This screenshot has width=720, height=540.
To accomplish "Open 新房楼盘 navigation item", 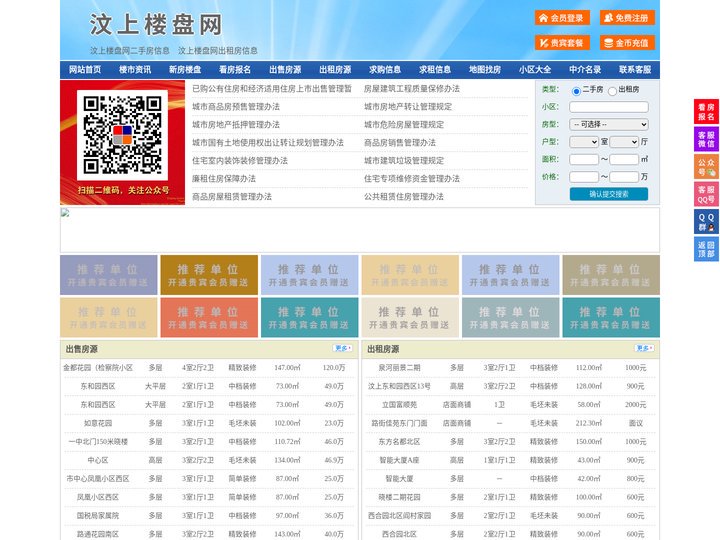I will pos(185,70).
